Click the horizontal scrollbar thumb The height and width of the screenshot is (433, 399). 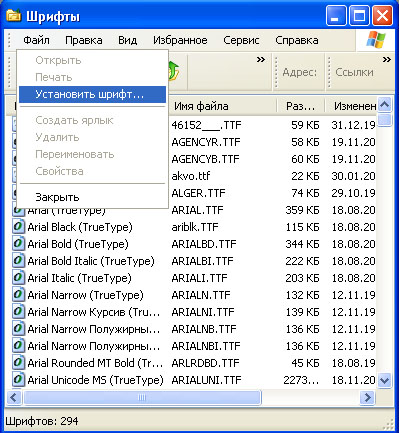[142, 397]
